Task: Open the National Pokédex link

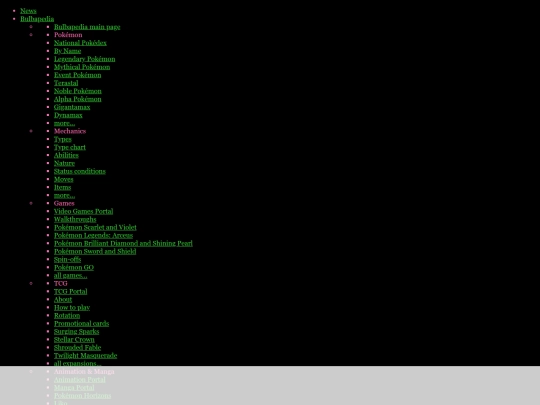Action: point(80,43)
